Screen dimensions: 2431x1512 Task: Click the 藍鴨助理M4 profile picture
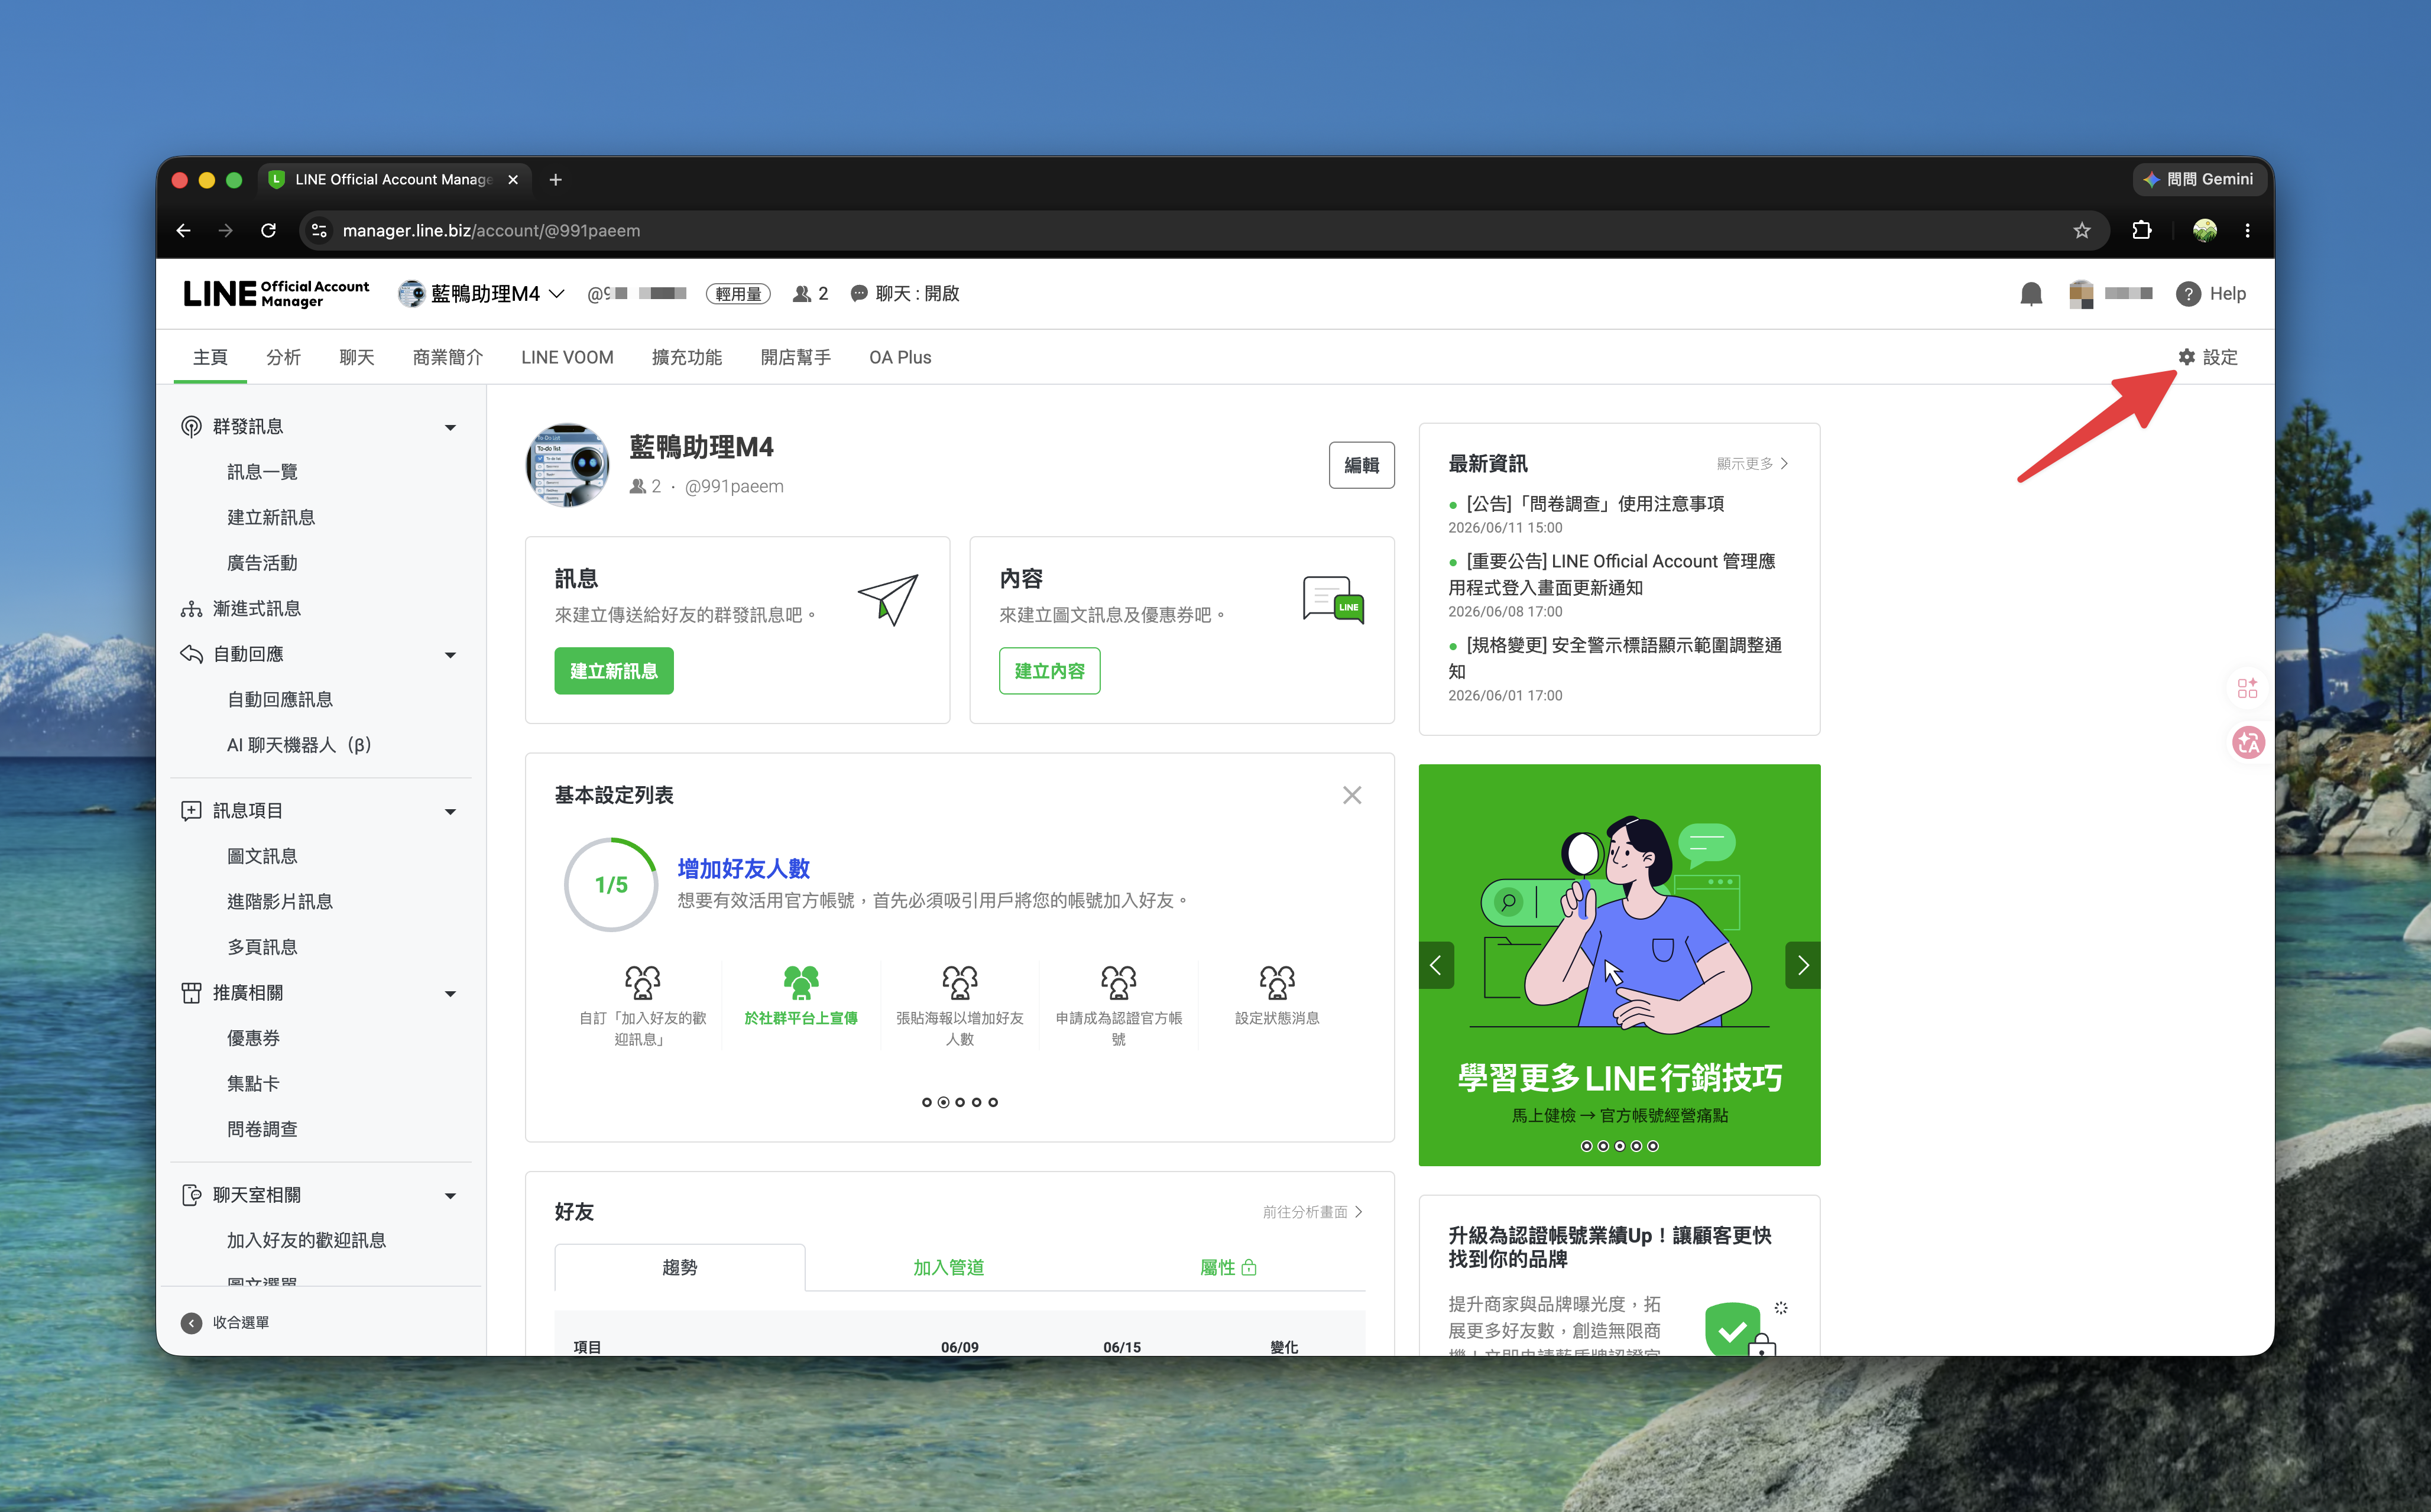(x=568, y=465)
